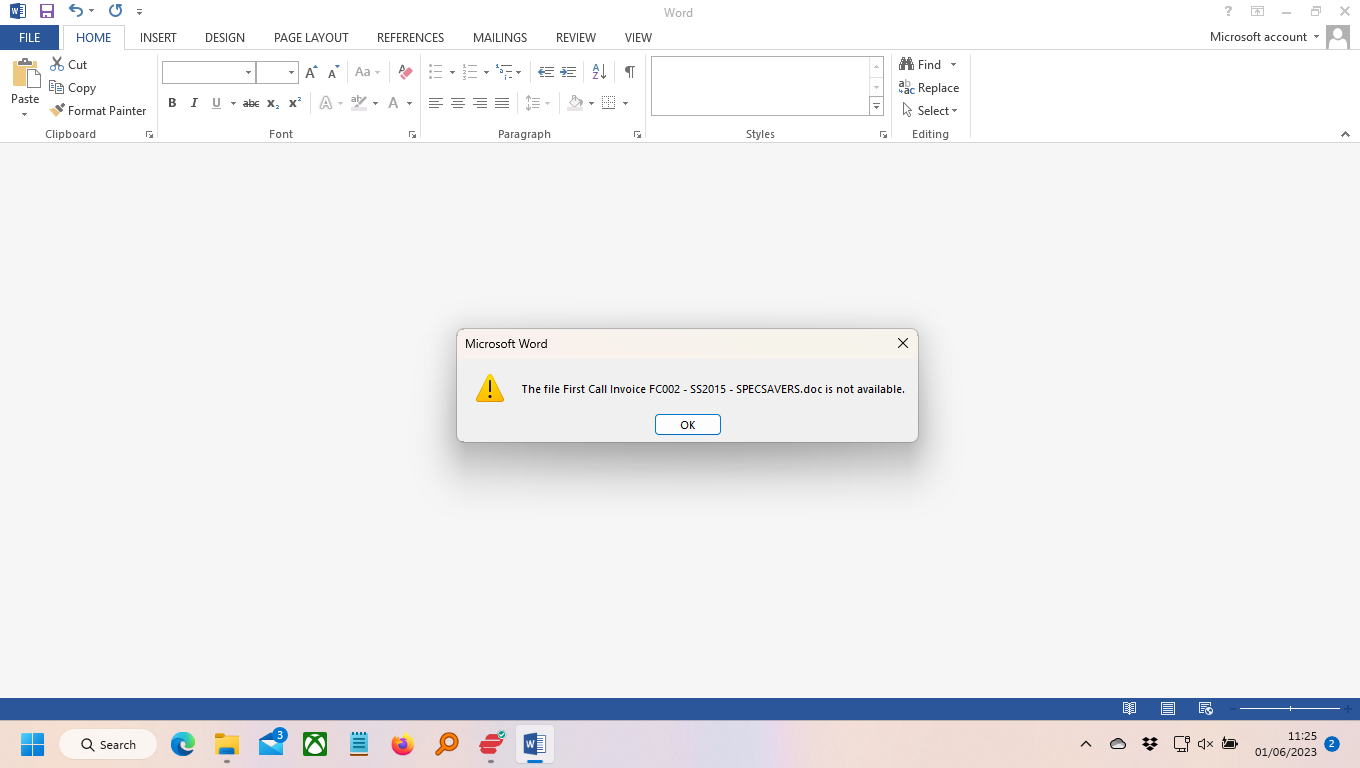Toggle Superscript formatting
Viewport: 1360px width, 768px height.
(x=295, y=103)
